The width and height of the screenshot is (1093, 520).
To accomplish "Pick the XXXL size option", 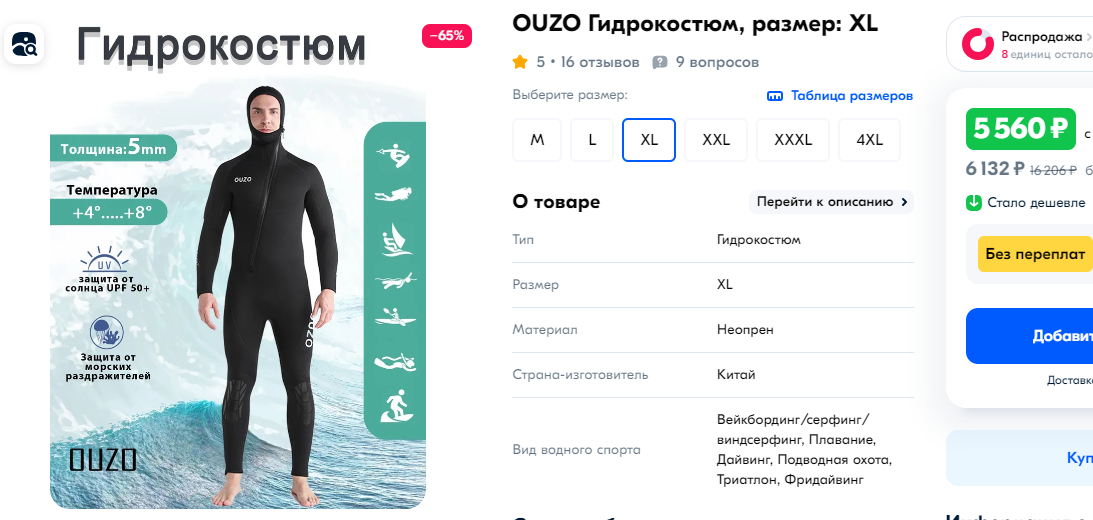I will [793, 140].
